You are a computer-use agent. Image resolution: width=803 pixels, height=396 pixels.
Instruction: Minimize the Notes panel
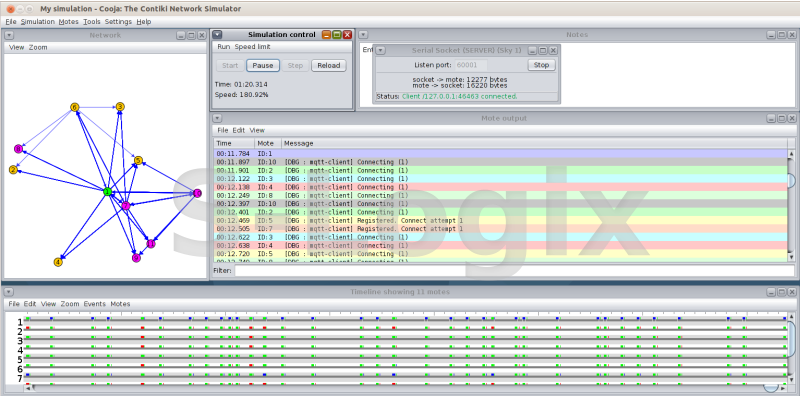(771, 35)
